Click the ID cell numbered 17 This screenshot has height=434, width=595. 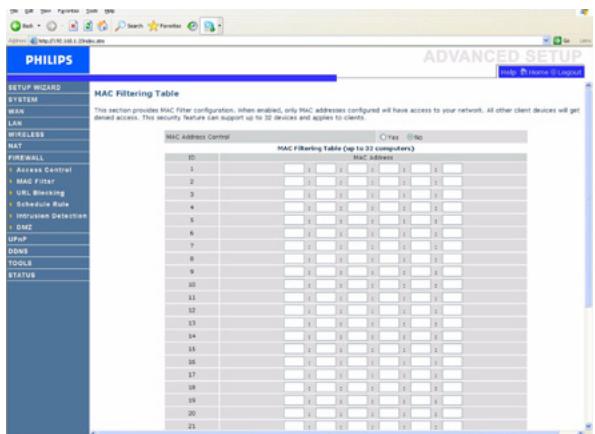[x=192, y=374]
